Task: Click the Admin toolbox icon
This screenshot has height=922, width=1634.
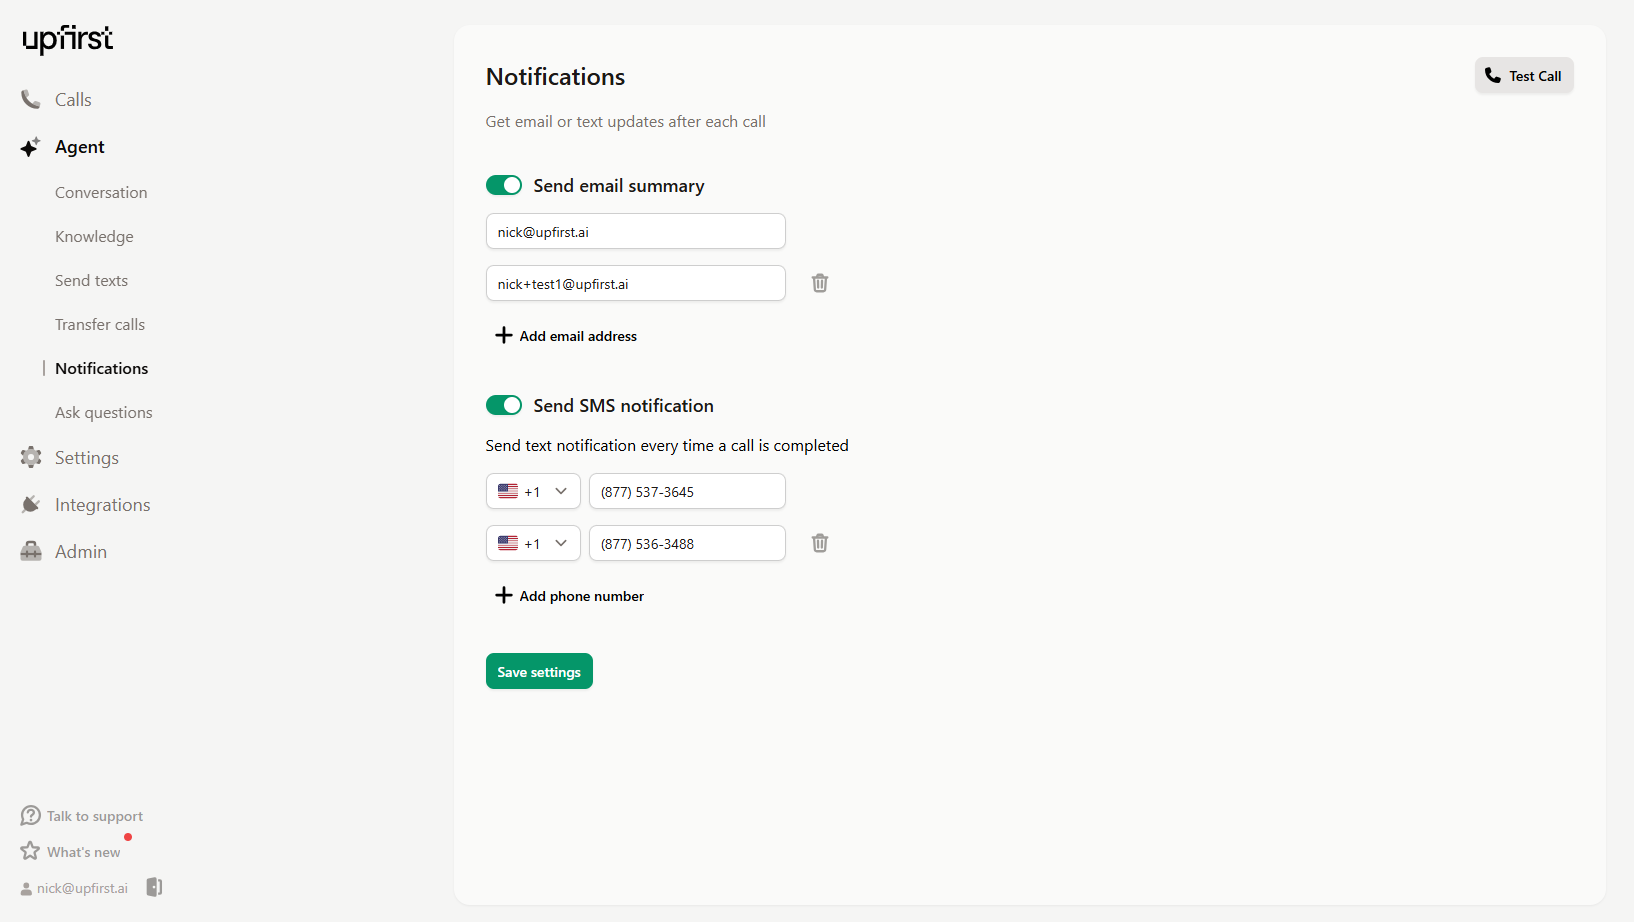Action: (31, 551)
